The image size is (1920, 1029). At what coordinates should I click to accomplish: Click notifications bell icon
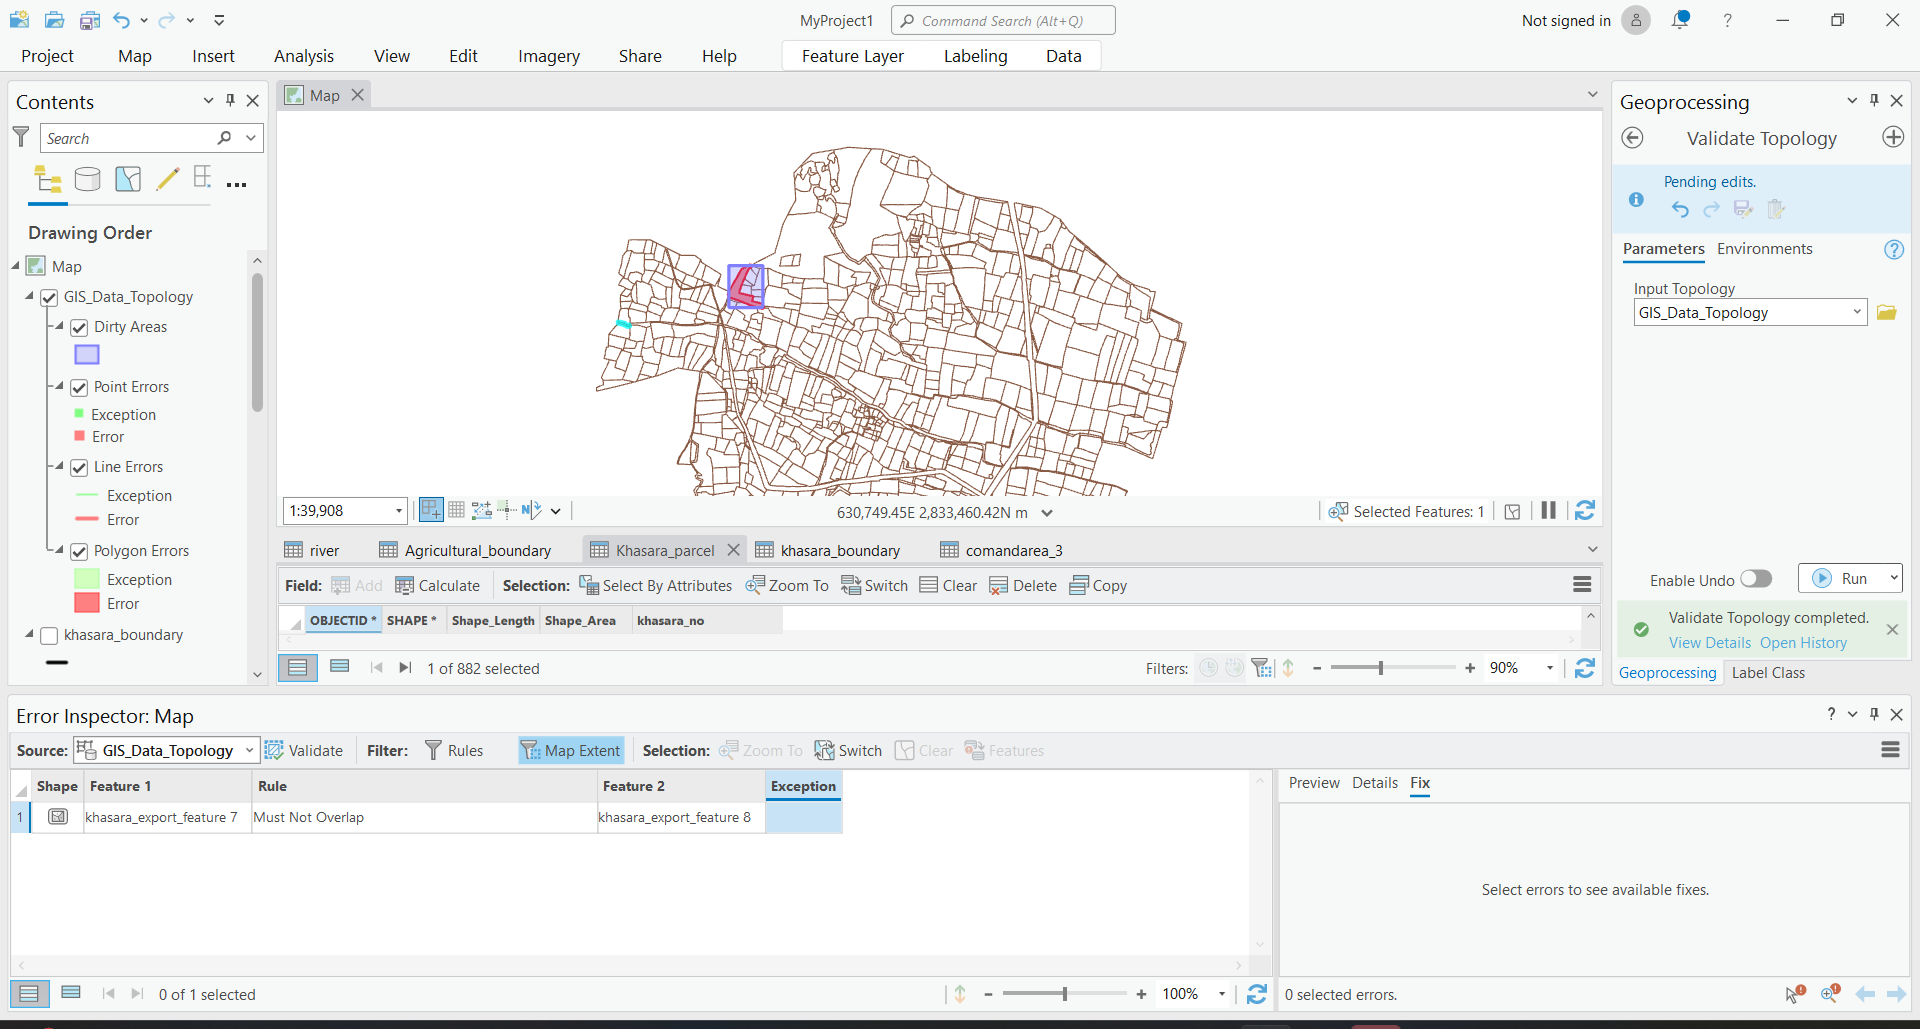[x=1681, y=20]
